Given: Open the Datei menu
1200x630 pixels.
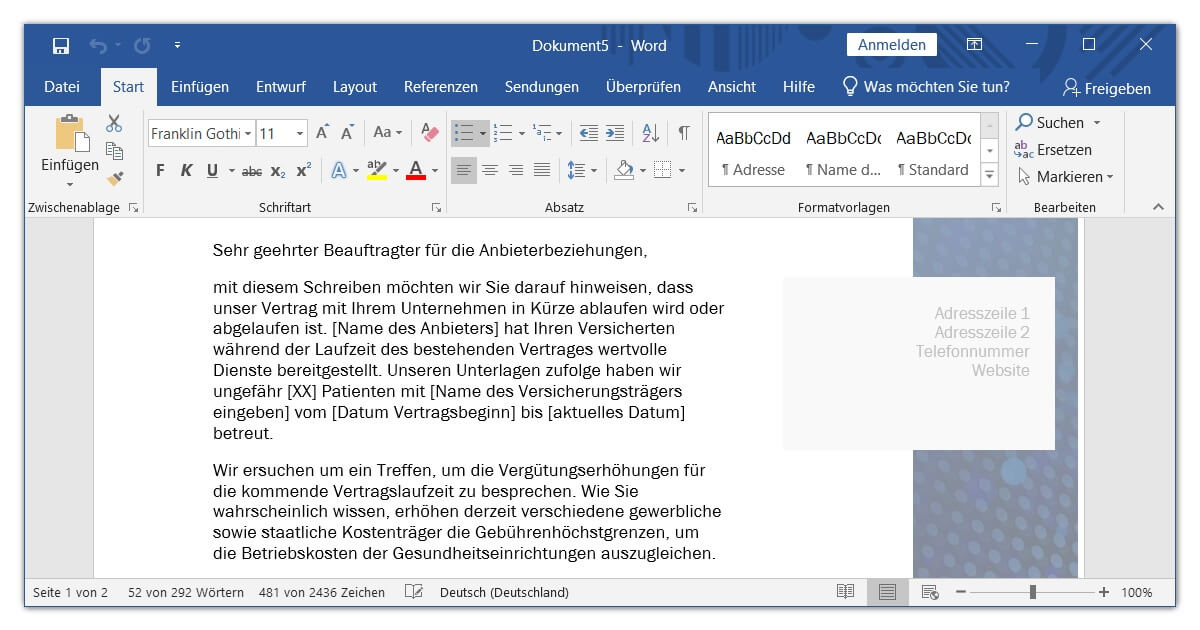Looking at the screenshot, I should point(61,87).
